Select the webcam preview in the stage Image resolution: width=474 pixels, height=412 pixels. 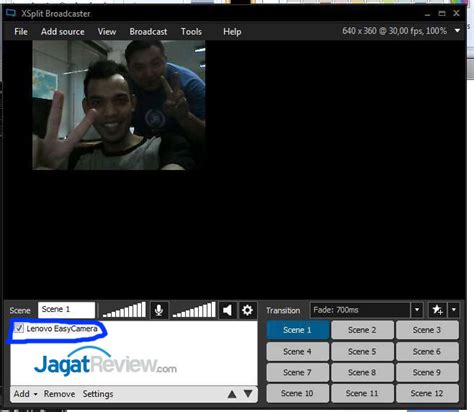click(119, 105)
